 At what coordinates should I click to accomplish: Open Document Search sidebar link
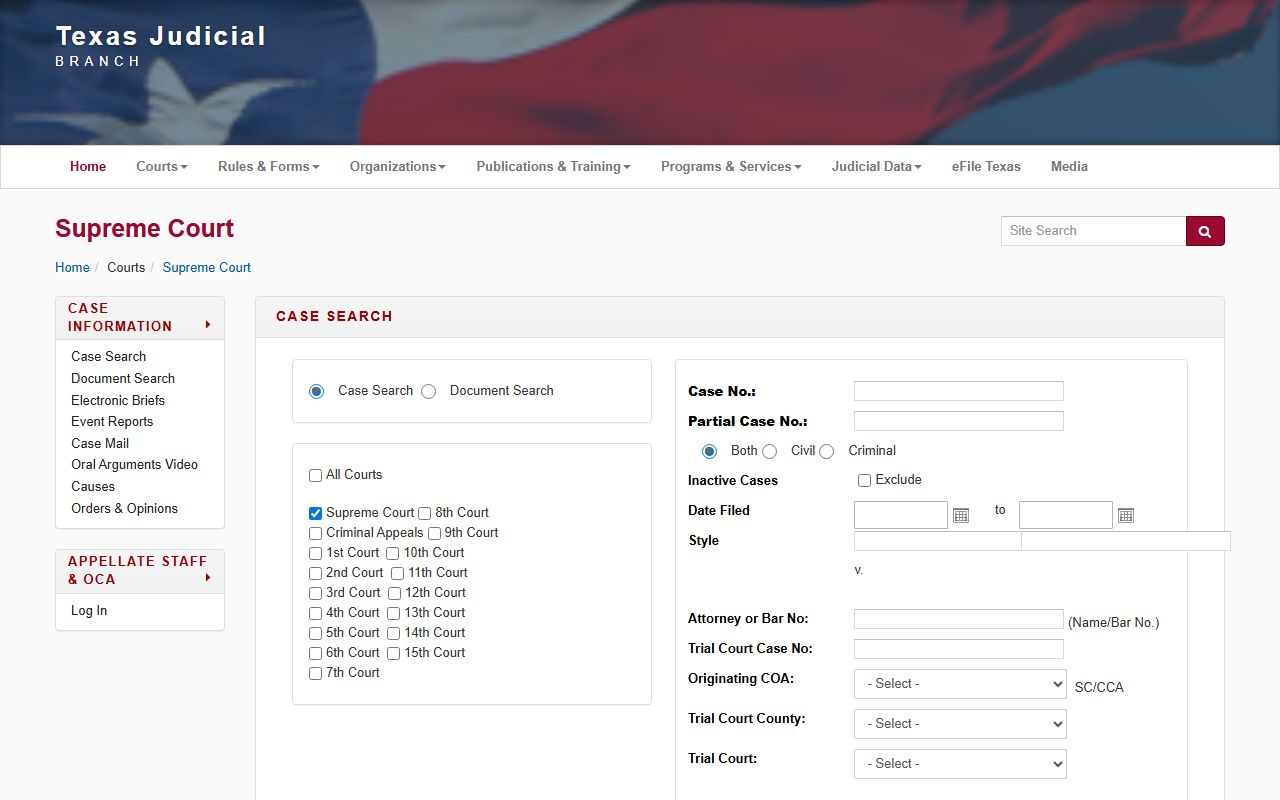pyautogui.click(x=123, y=379)
